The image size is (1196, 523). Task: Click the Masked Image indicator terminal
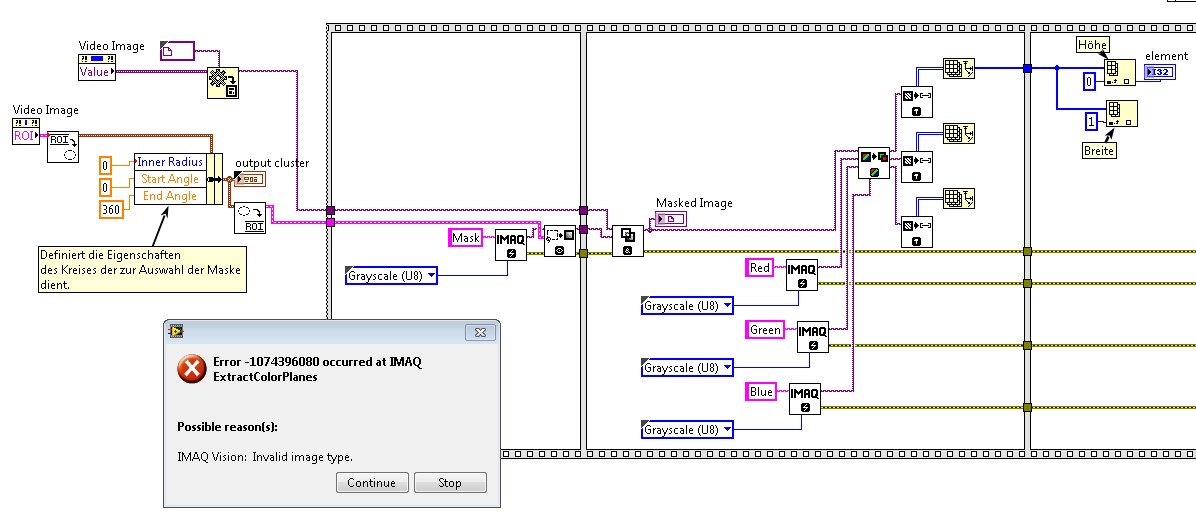click(670, 220)
